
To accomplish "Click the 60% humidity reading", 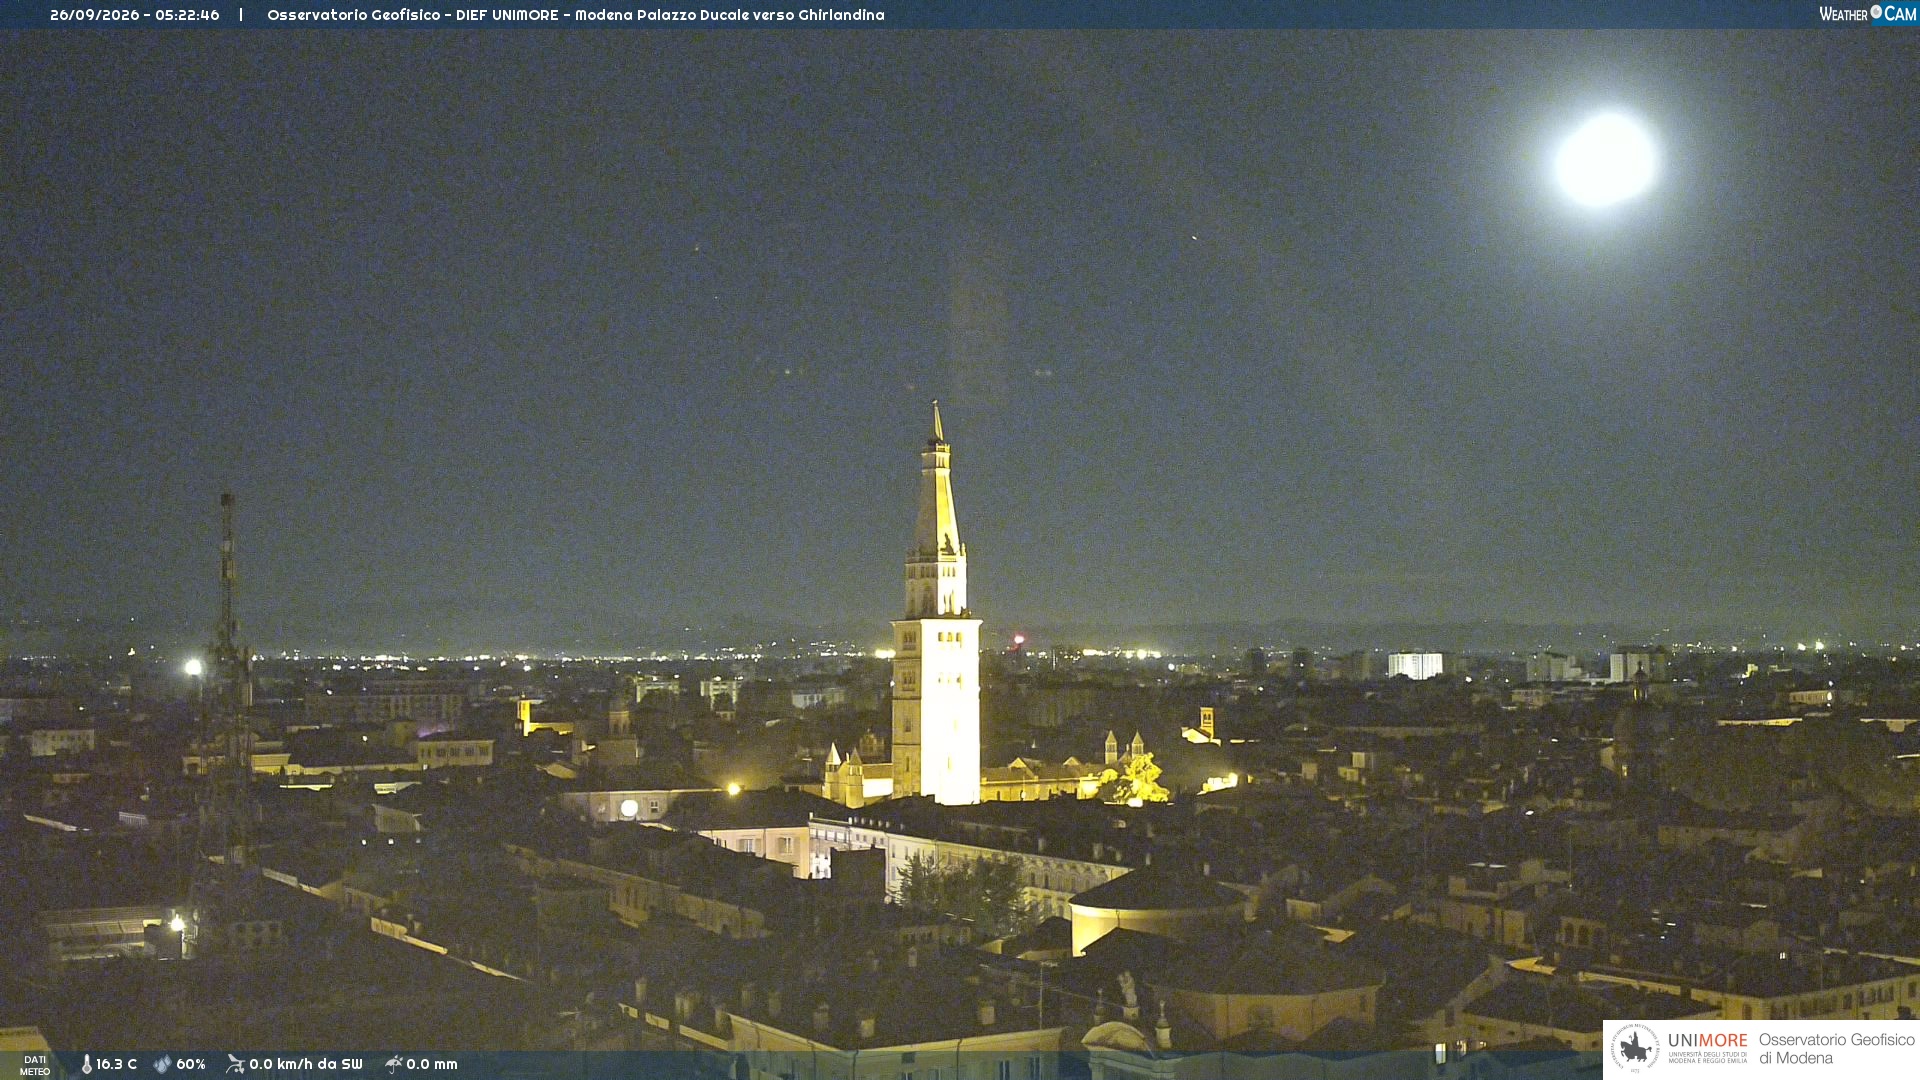I will pos(191,1064).
